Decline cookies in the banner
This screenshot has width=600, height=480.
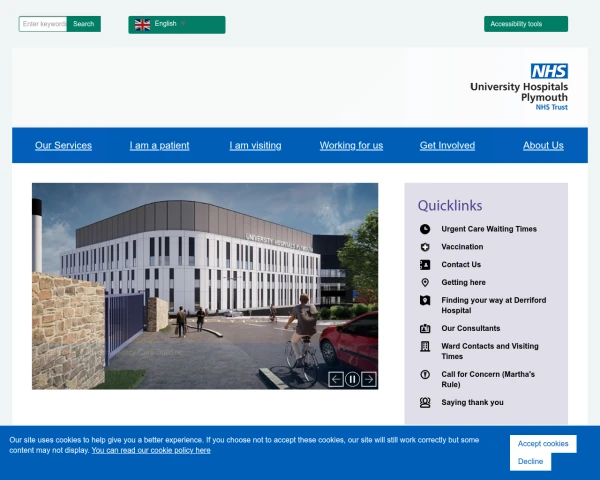(530, 462)
